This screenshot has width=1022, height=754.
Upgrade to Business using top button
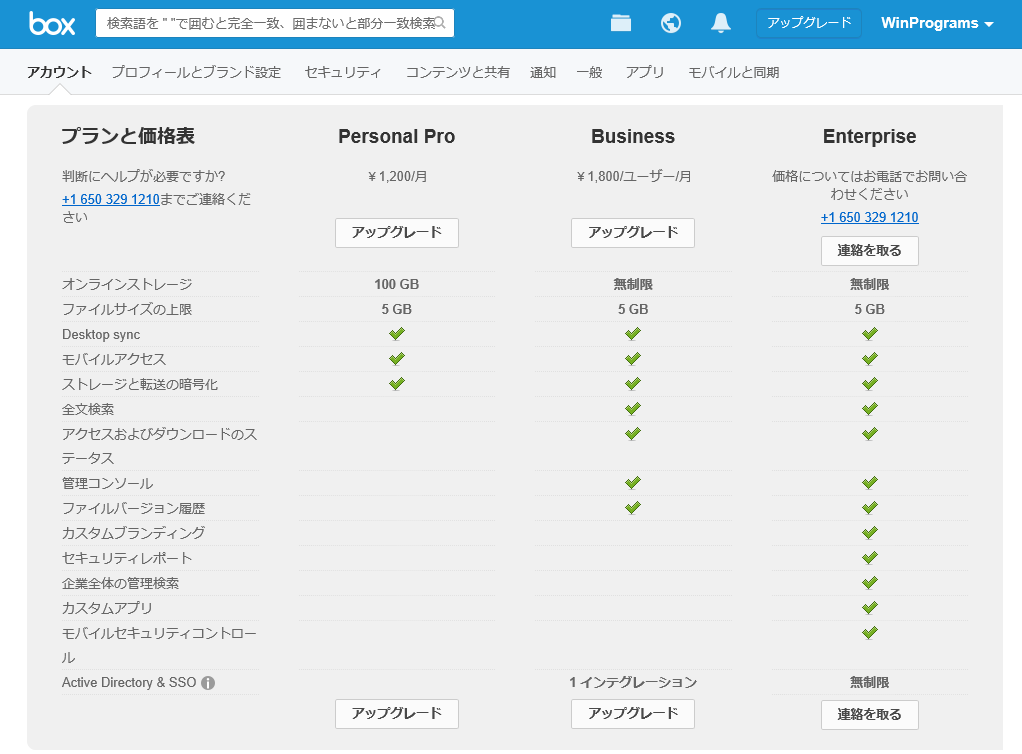(633, 233)
